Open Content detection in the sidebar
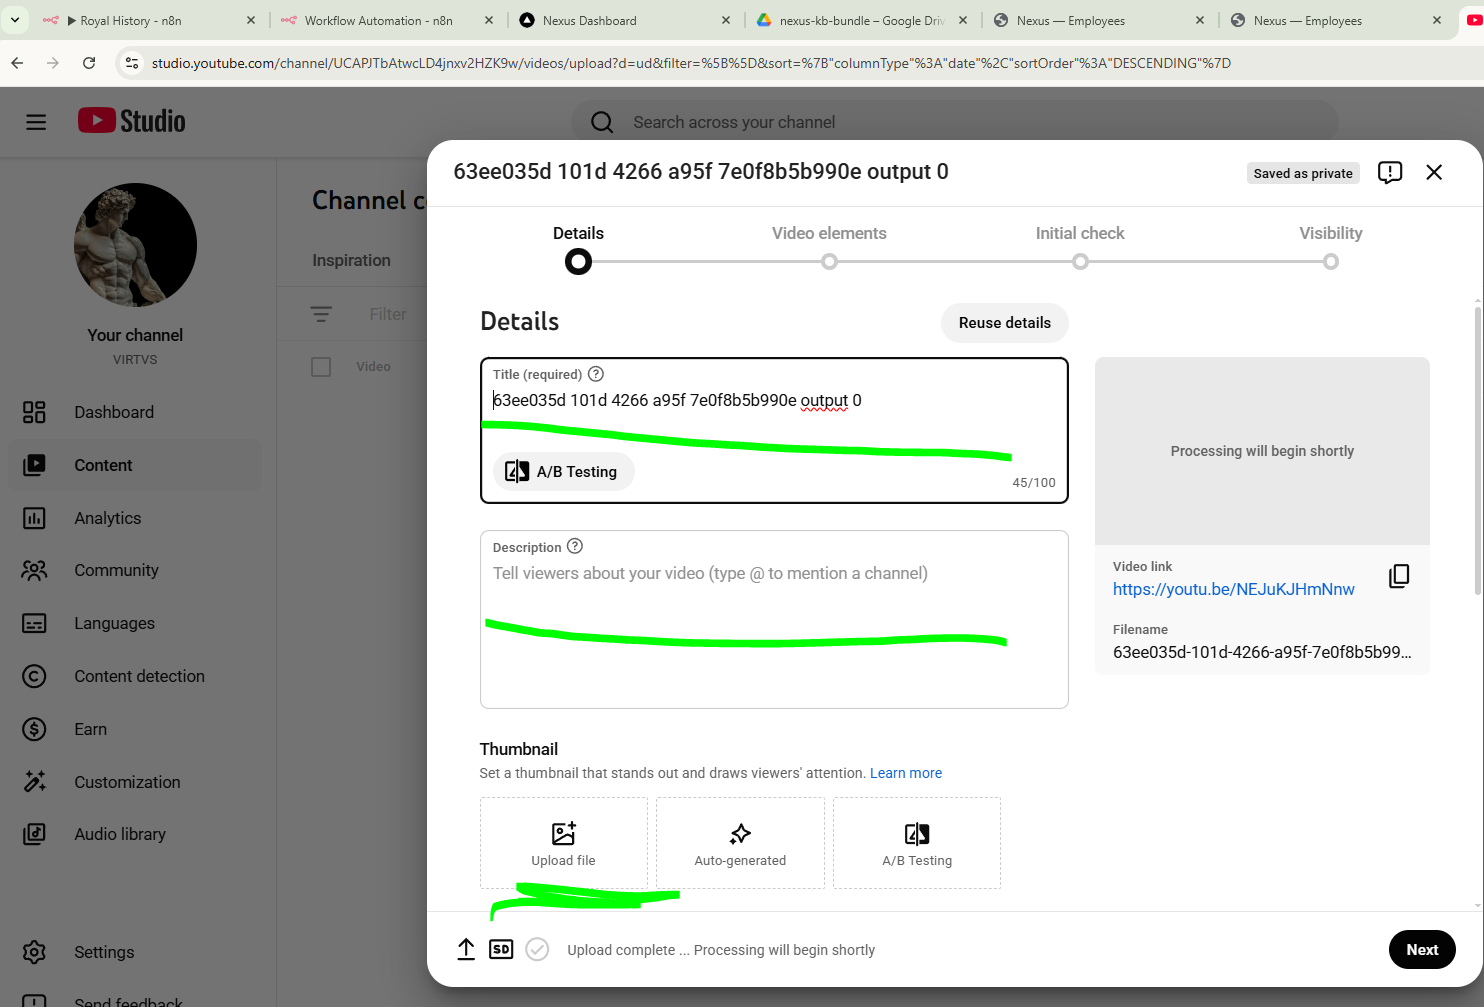The image size is (1484, 1007). [135, 676]
